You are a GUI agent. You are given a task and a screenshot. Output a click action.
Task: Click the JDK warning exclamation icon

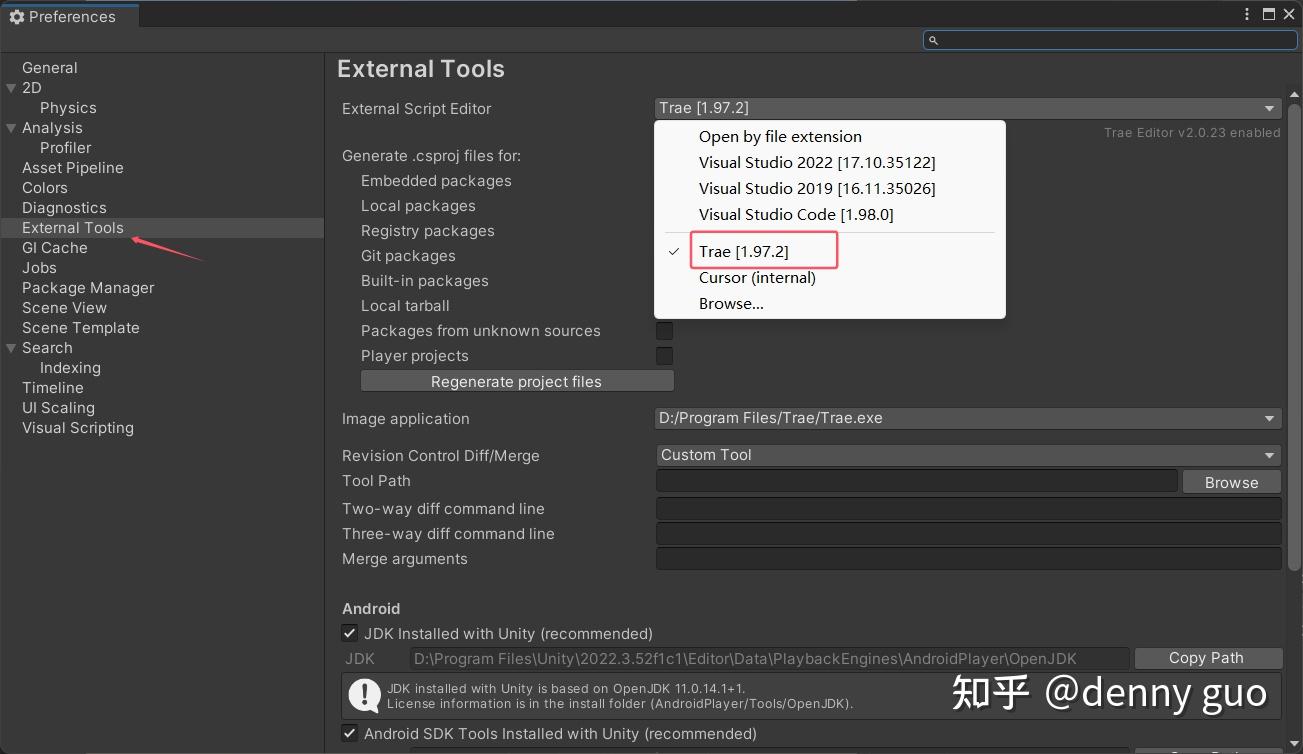(365, 695)
